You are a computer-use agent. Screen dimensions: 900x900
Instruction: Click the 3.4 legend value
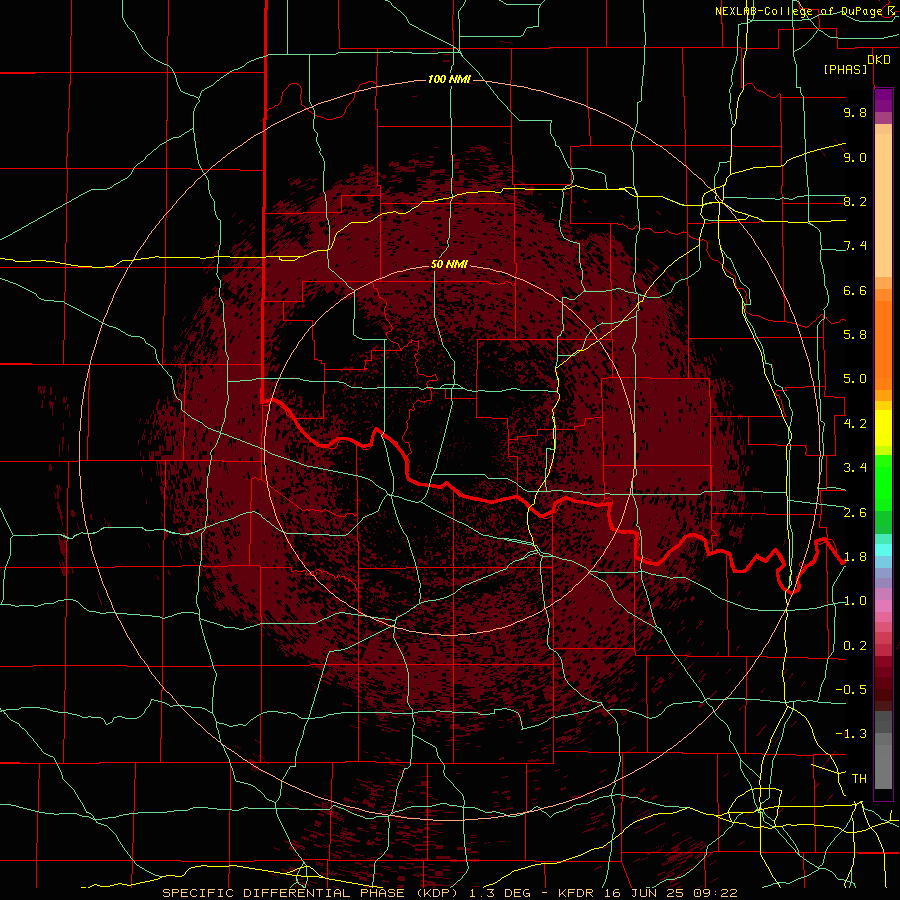855,468
